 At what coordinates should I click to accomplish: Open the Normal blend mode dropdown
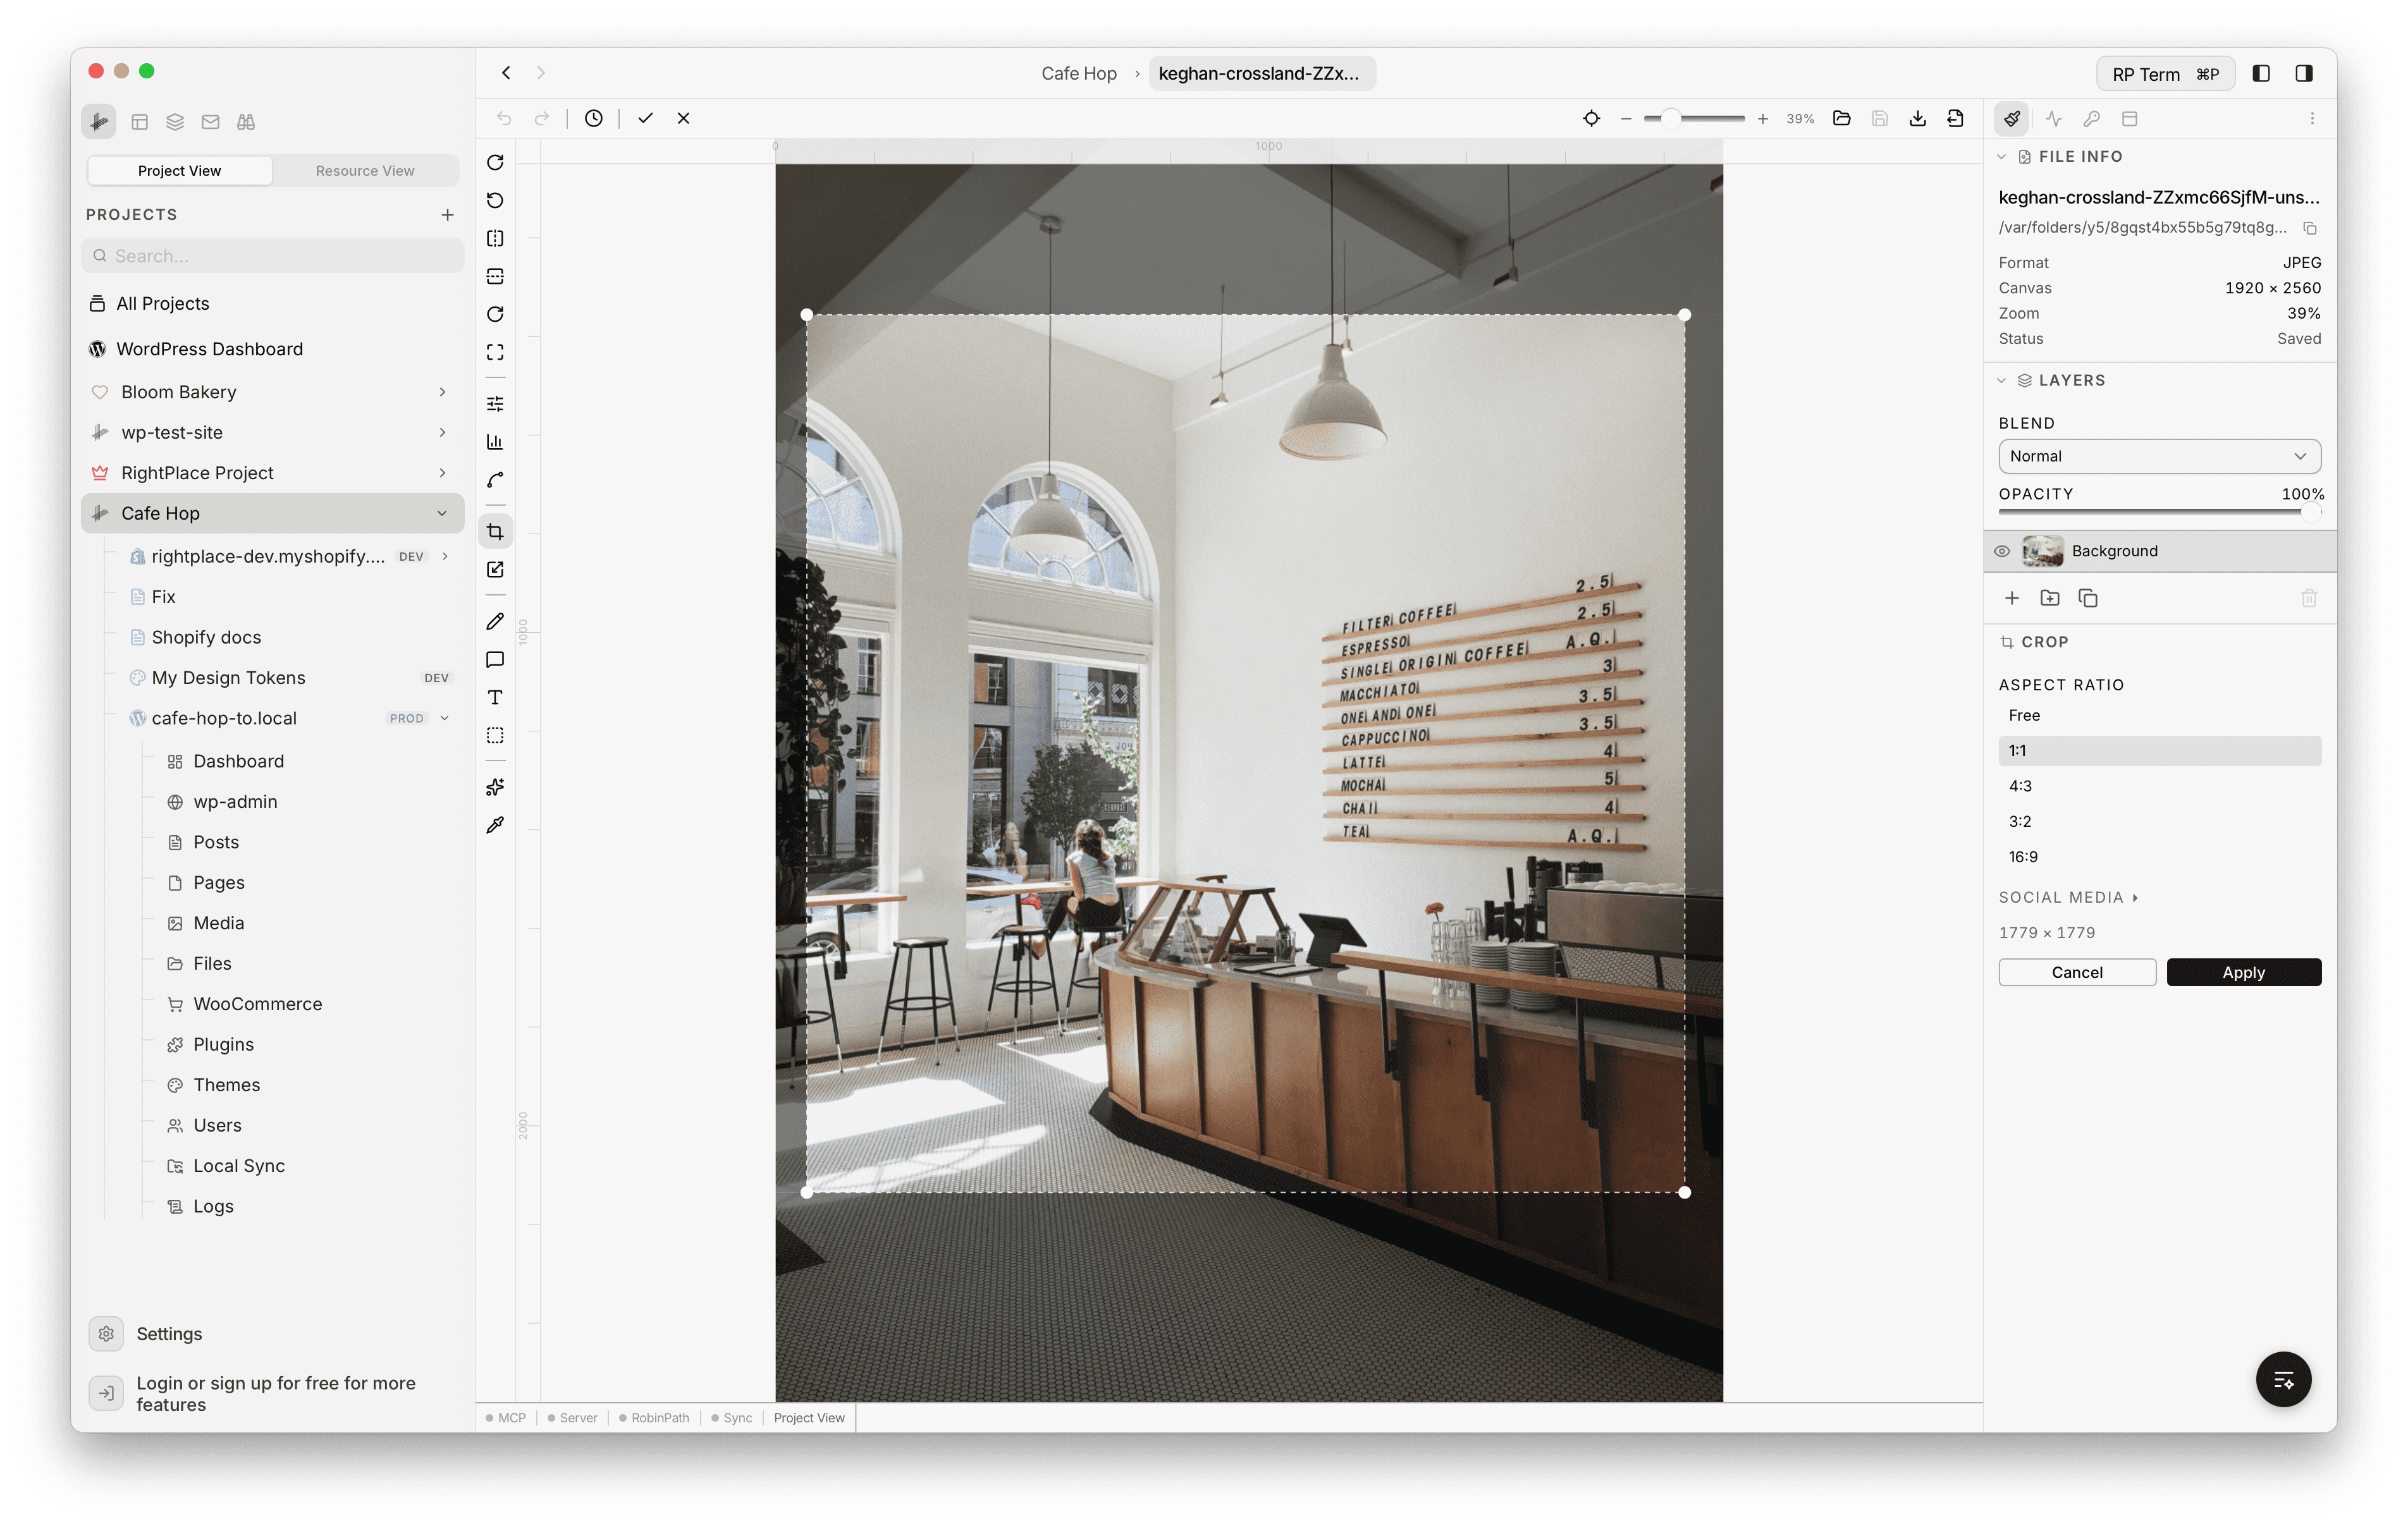[2158, 456]
